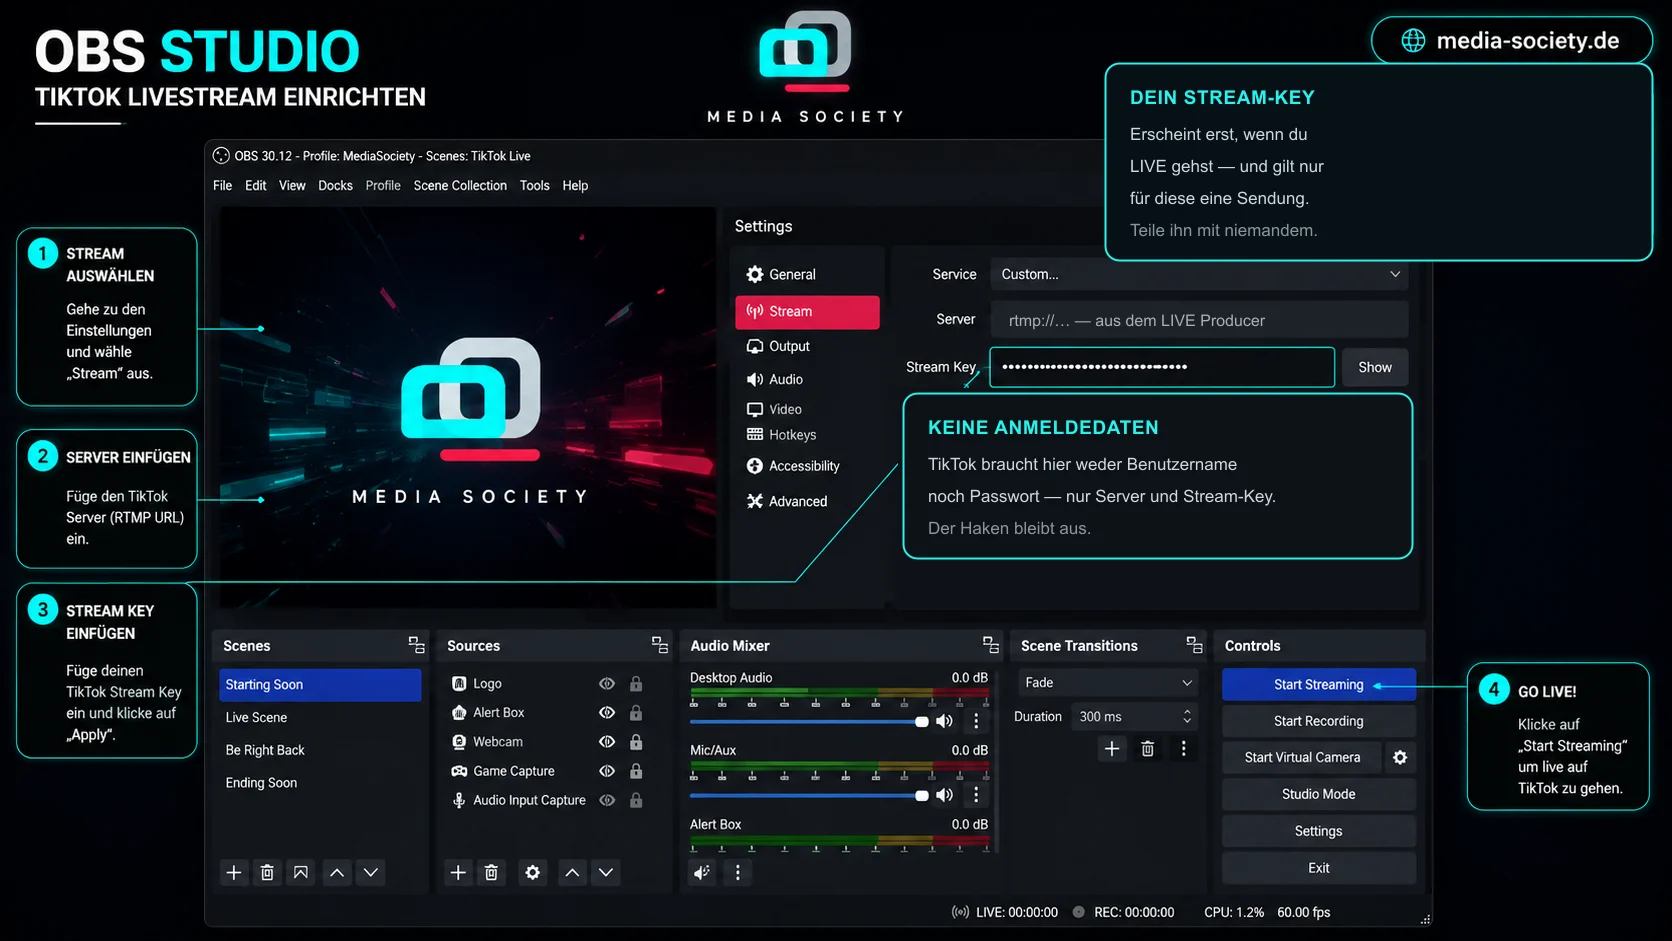The height and width of the screenshot is (941, 1672).
Task: Add a new scene with plus icon
Action: [x=234, y=872]
